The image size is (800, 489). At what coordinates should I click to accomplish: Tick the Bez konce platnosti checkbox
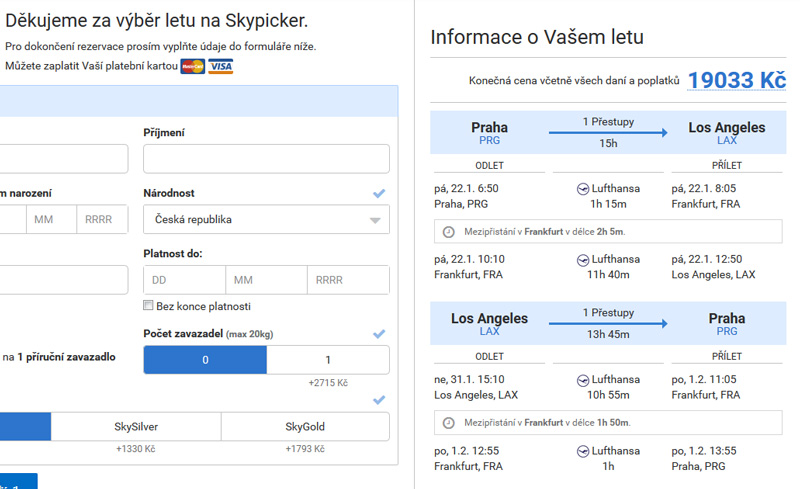point(148,305)
